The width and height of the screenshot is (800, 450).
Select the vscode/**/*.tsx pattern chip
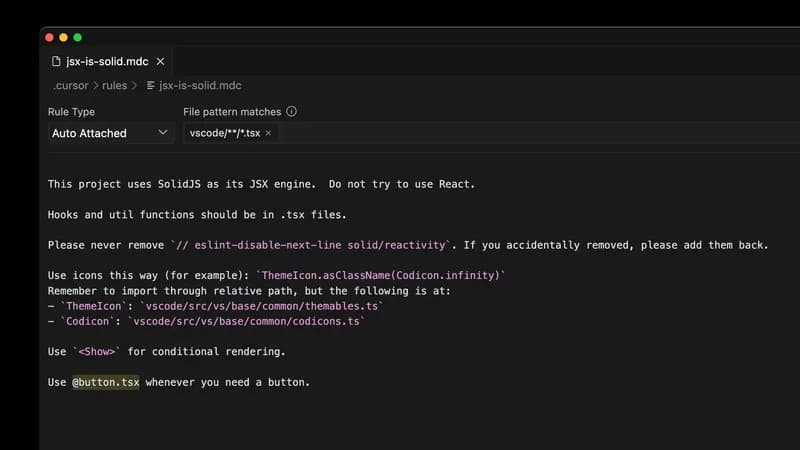coord(225,133)
